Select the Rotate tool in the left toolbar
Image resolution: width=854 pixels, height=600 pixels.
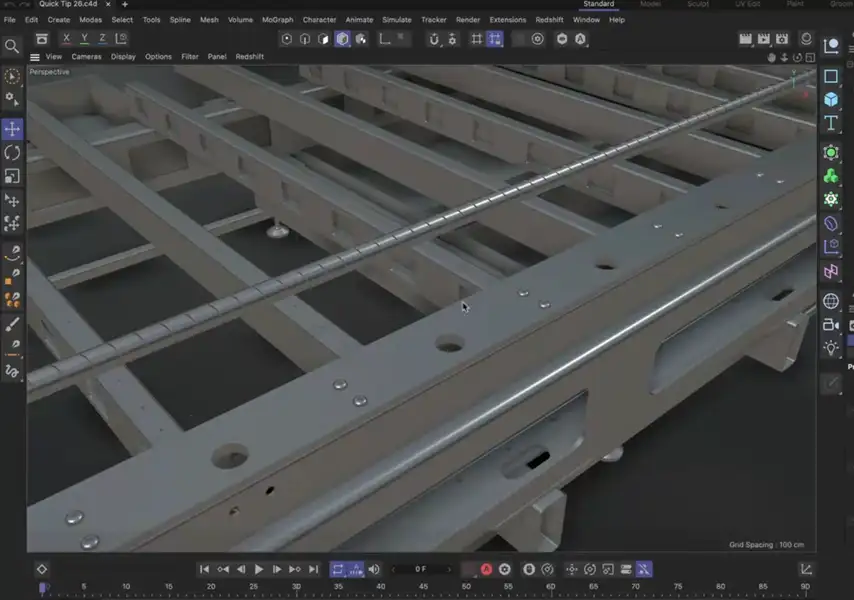click(13, 152)
